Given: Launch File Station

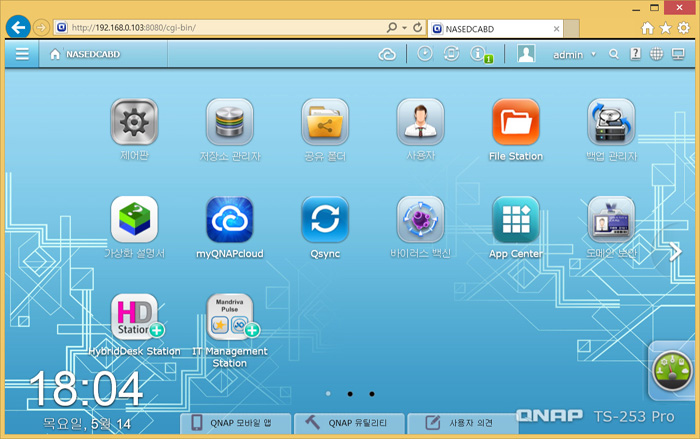Looking at the screenshot, I should (516, 122).
